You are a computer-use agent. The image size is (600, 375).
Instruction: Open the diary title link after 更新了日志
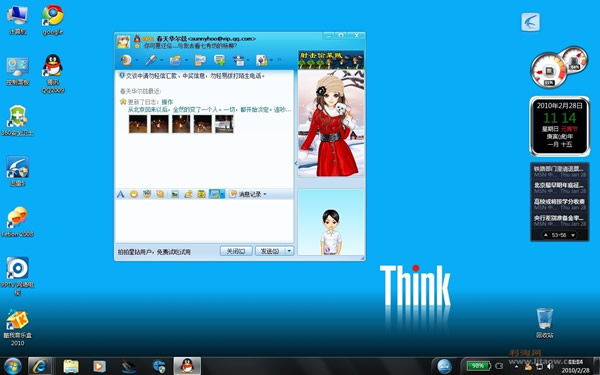pos(167,102)
